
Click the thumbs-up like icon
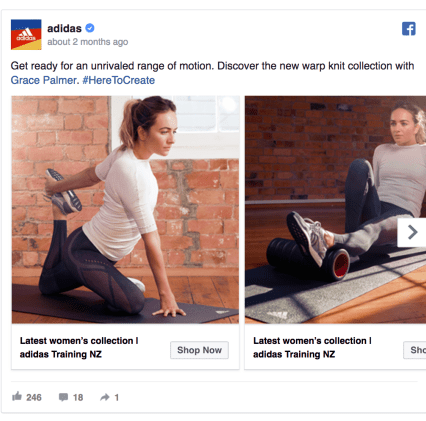point(17,396)
